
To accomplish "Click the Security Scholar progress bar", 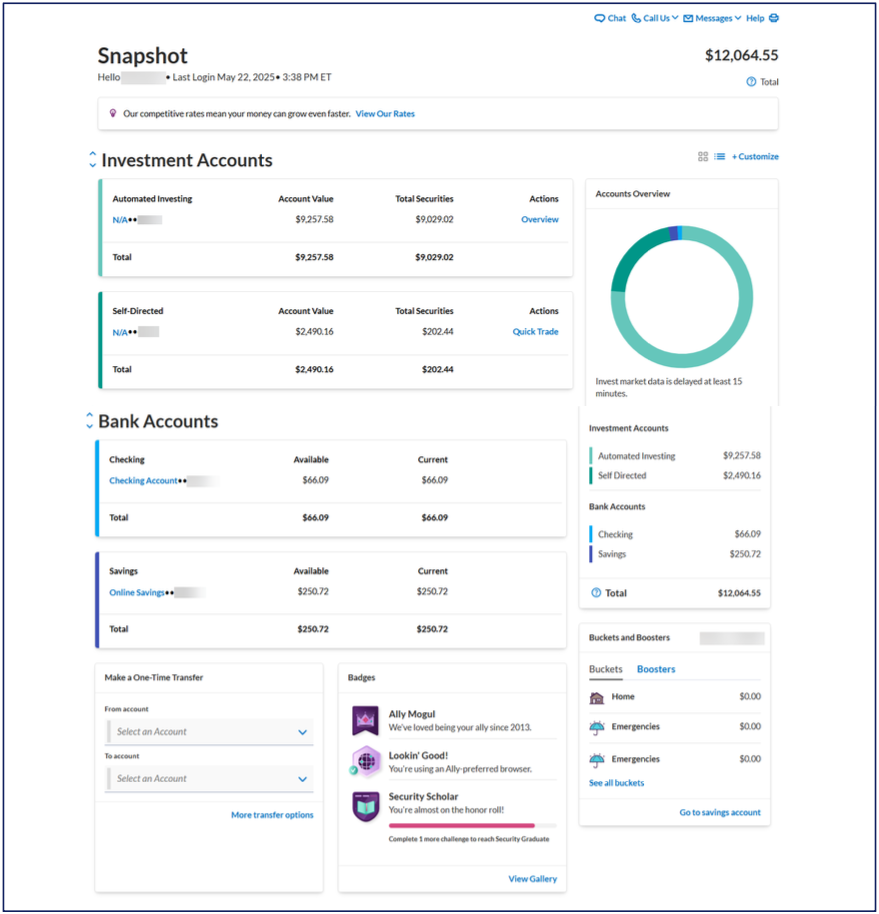I will pyautogui.click(x=473, y=825).
